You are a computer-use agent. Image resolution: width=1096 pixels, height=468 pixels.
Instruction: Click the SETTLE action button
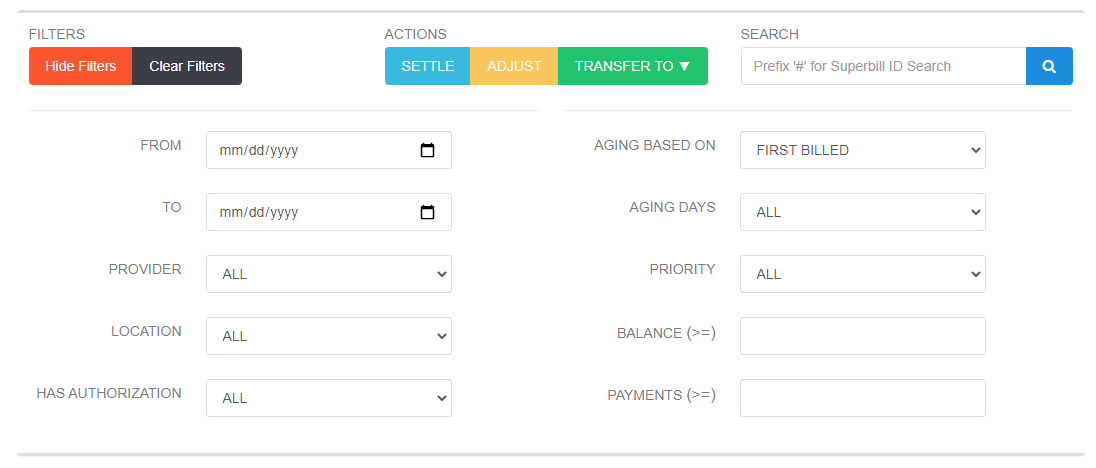428,66
